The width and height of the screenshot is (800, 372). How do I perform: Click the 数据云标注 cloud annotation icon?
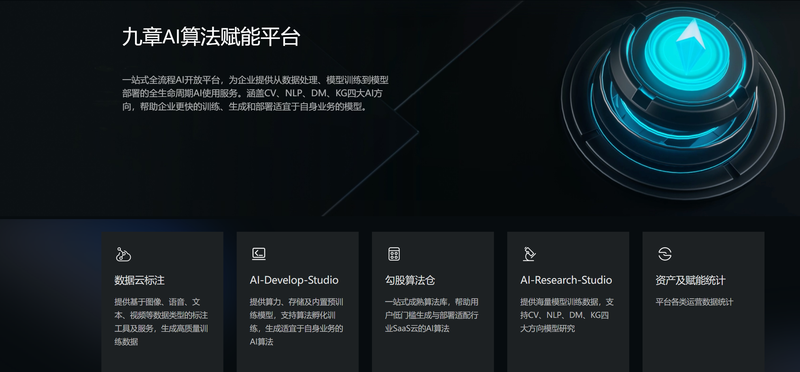point(123,254)
